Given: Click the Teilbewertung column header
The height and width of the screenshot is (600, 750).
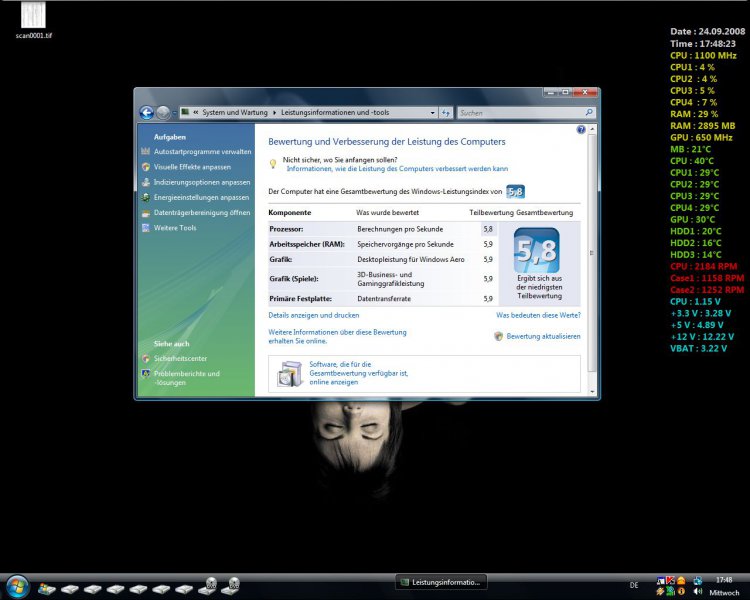Looking at the screenshot, I should pyautogui.click(x=491, y=212).
